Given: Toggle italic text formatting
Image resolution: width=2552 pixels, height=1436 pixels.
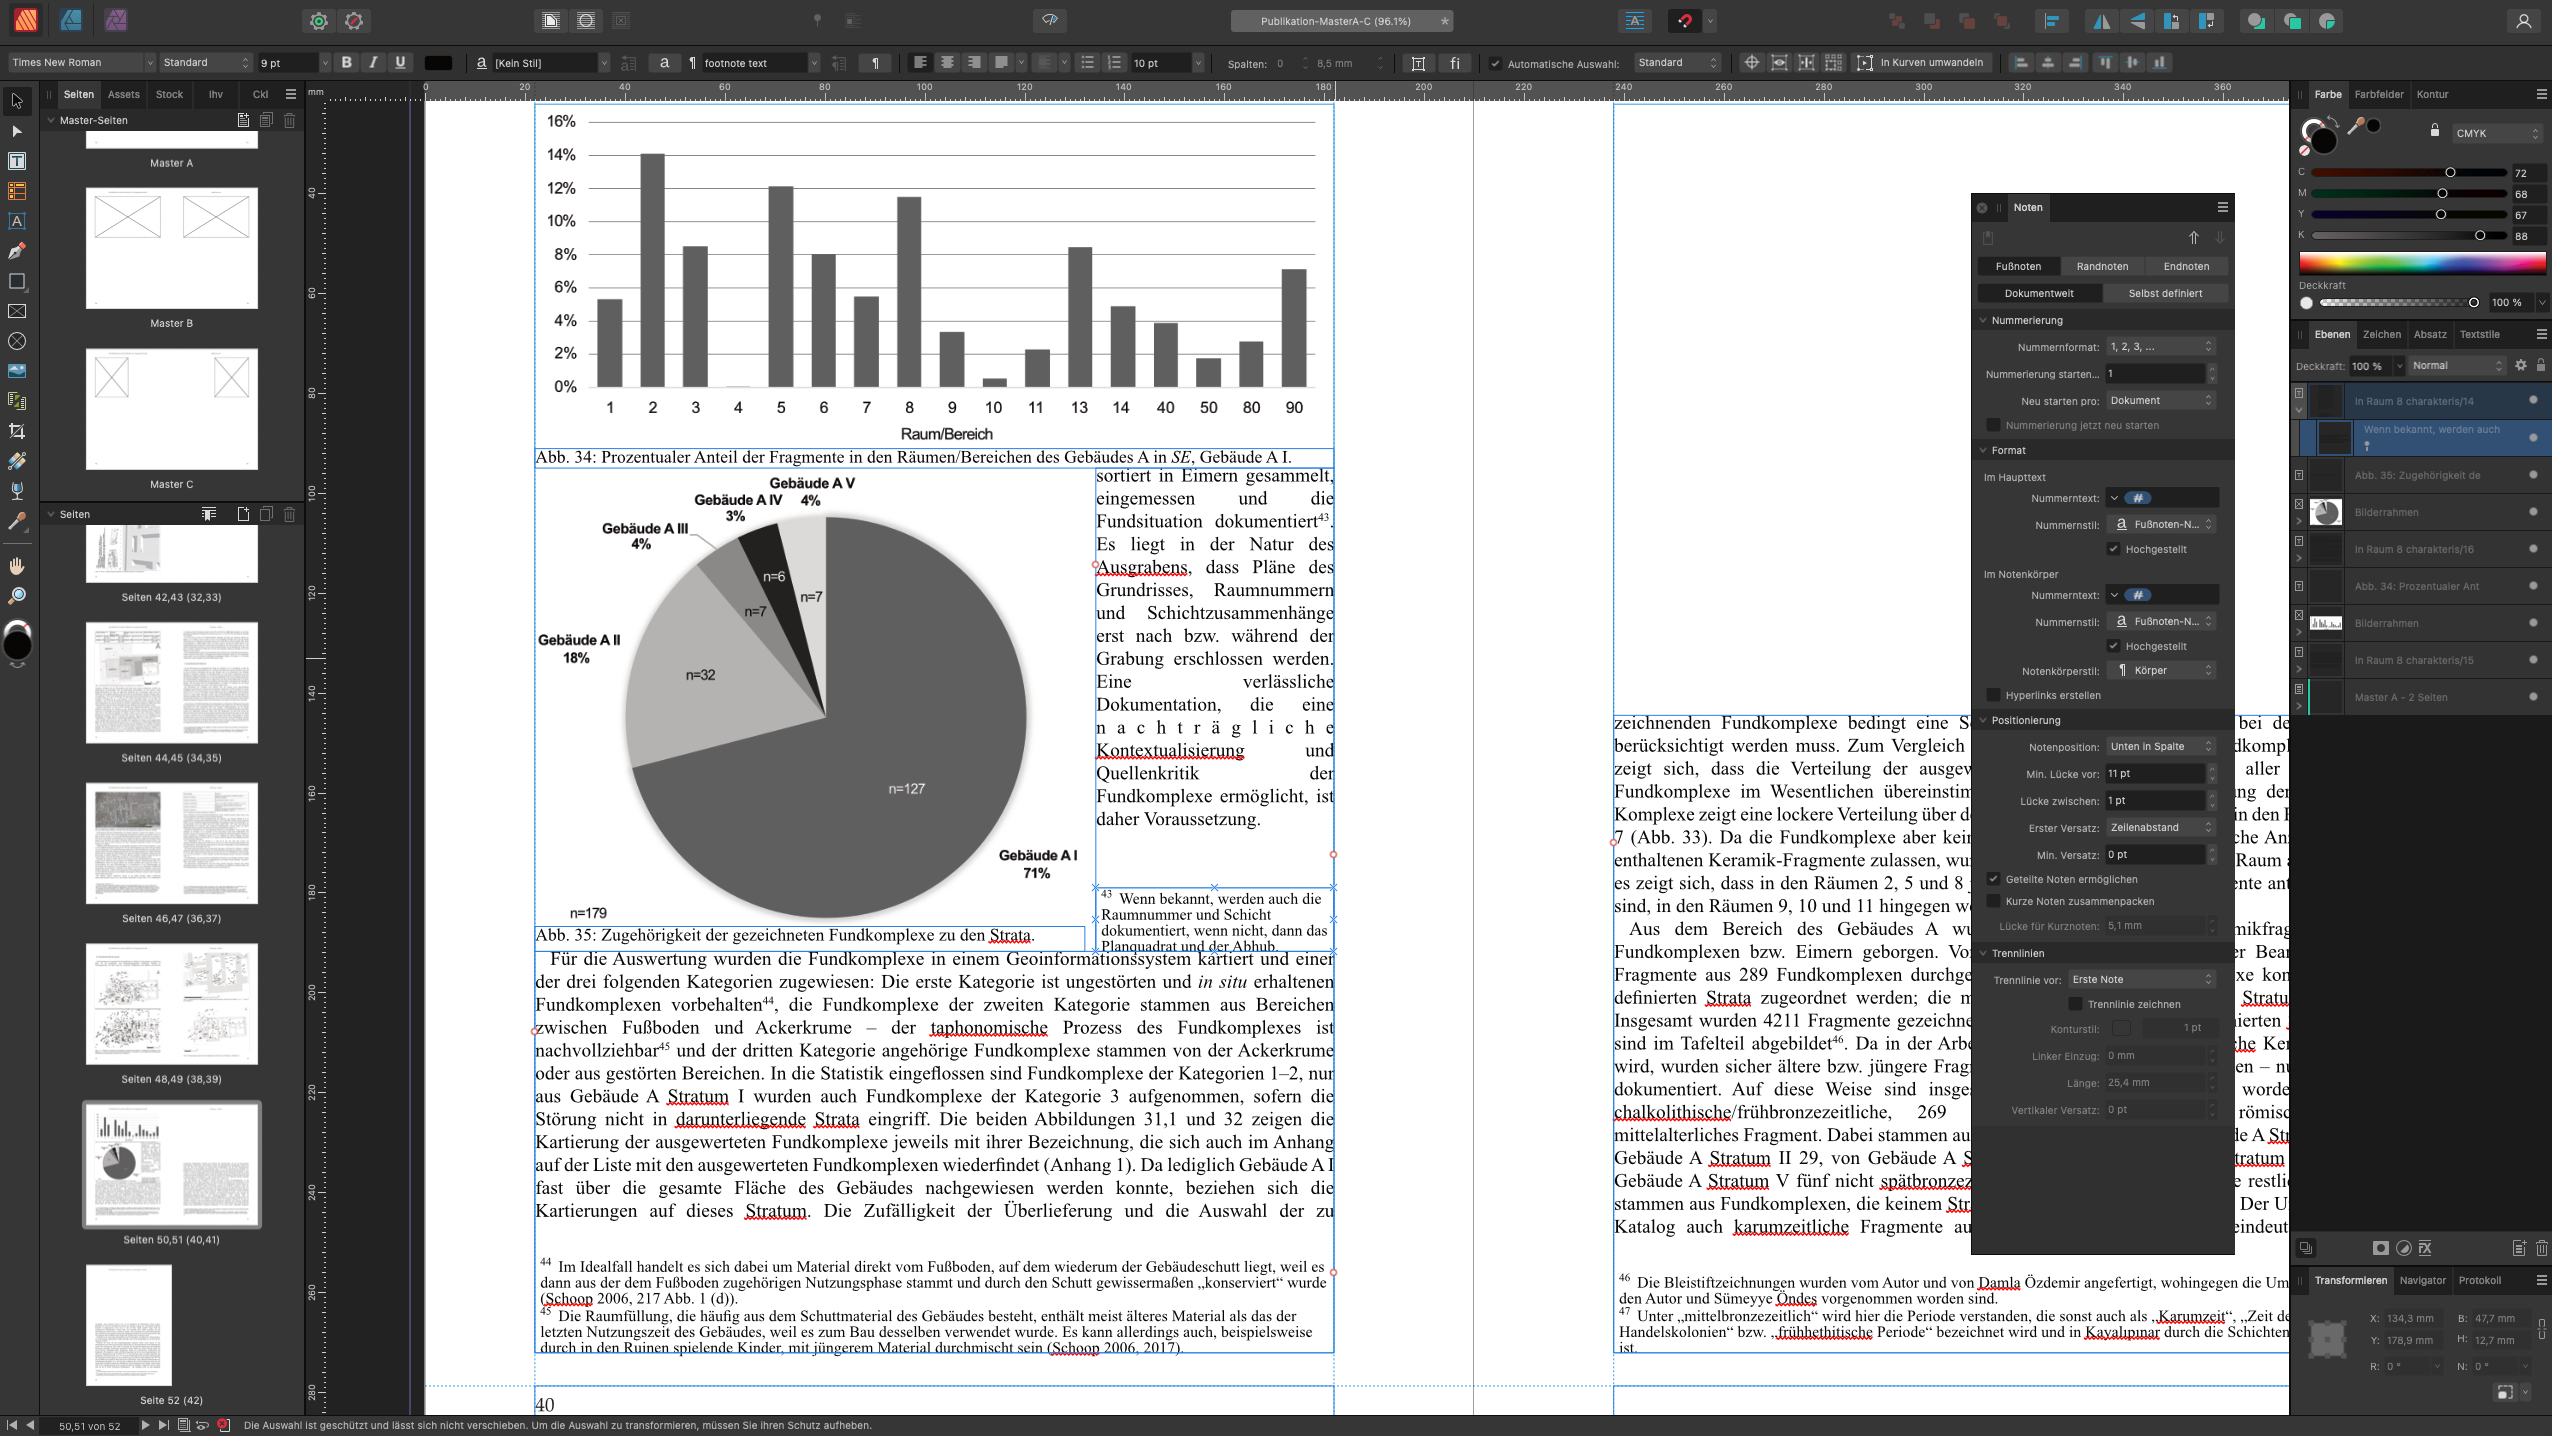Looking at the screenshot, I should [x=373, y=62].
